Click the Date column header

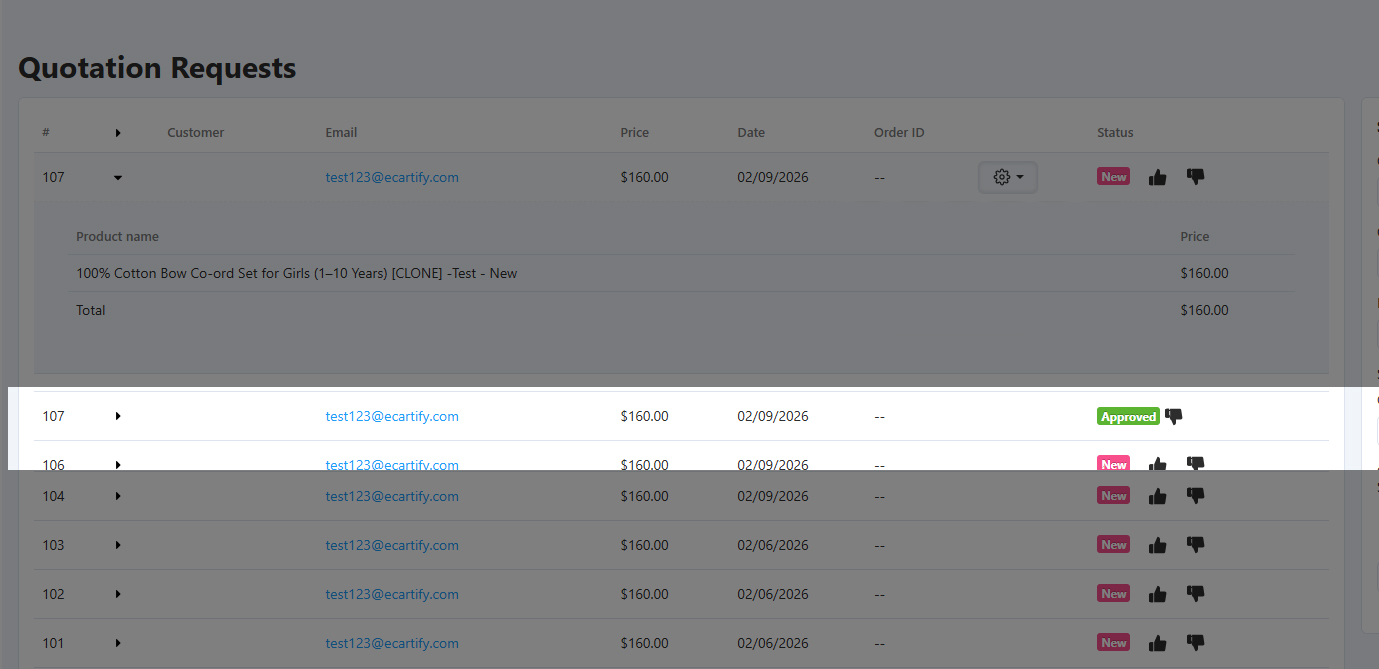coord(751,133)
